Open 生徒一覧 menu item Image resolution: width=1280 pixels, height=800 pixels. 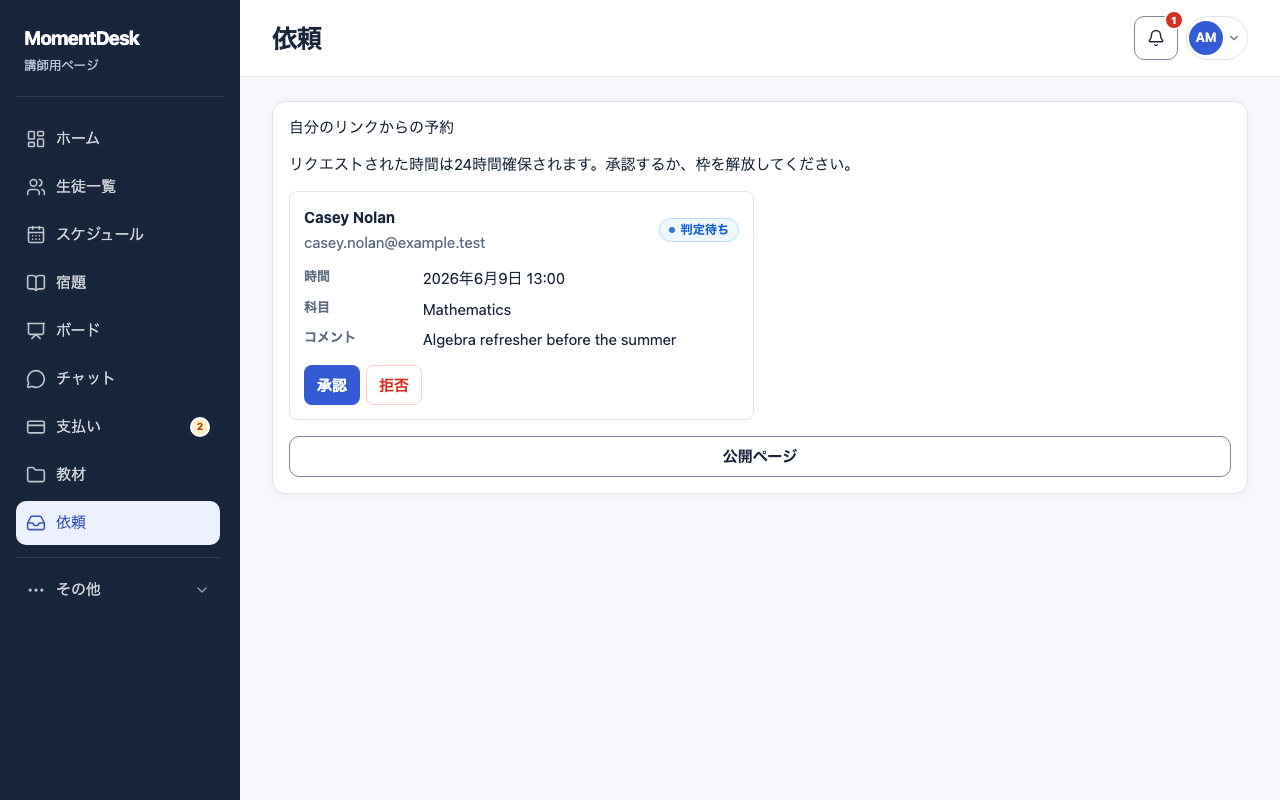[118, 187]
